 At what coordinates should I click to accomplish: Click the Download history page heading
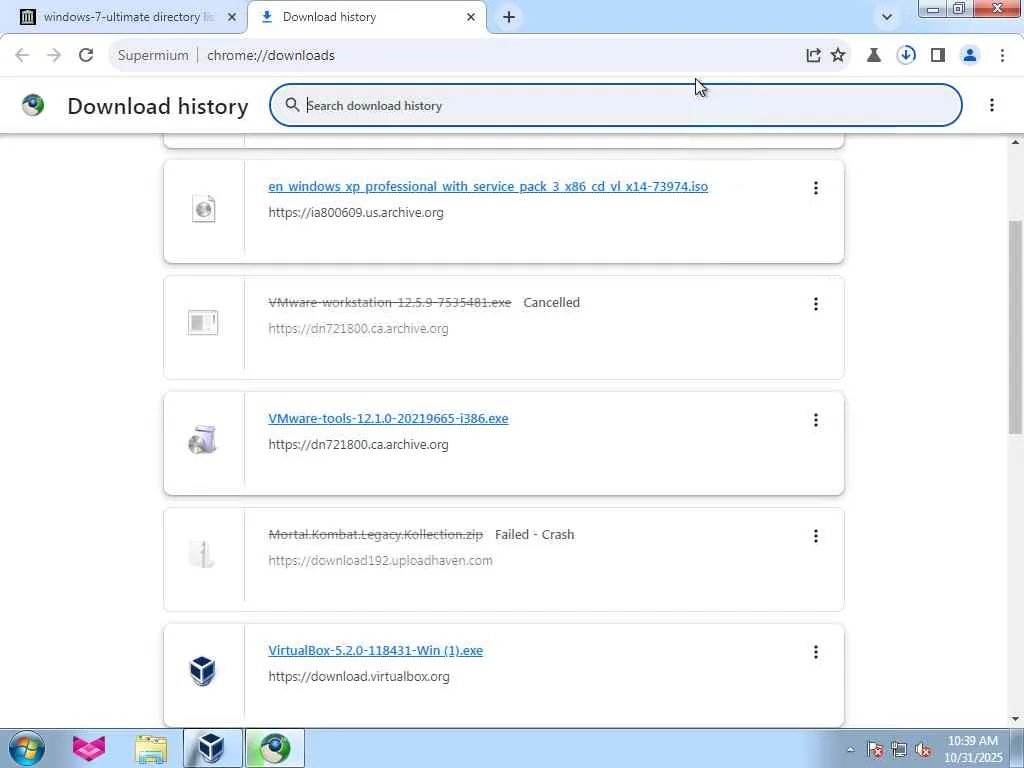tap(157, 106)
